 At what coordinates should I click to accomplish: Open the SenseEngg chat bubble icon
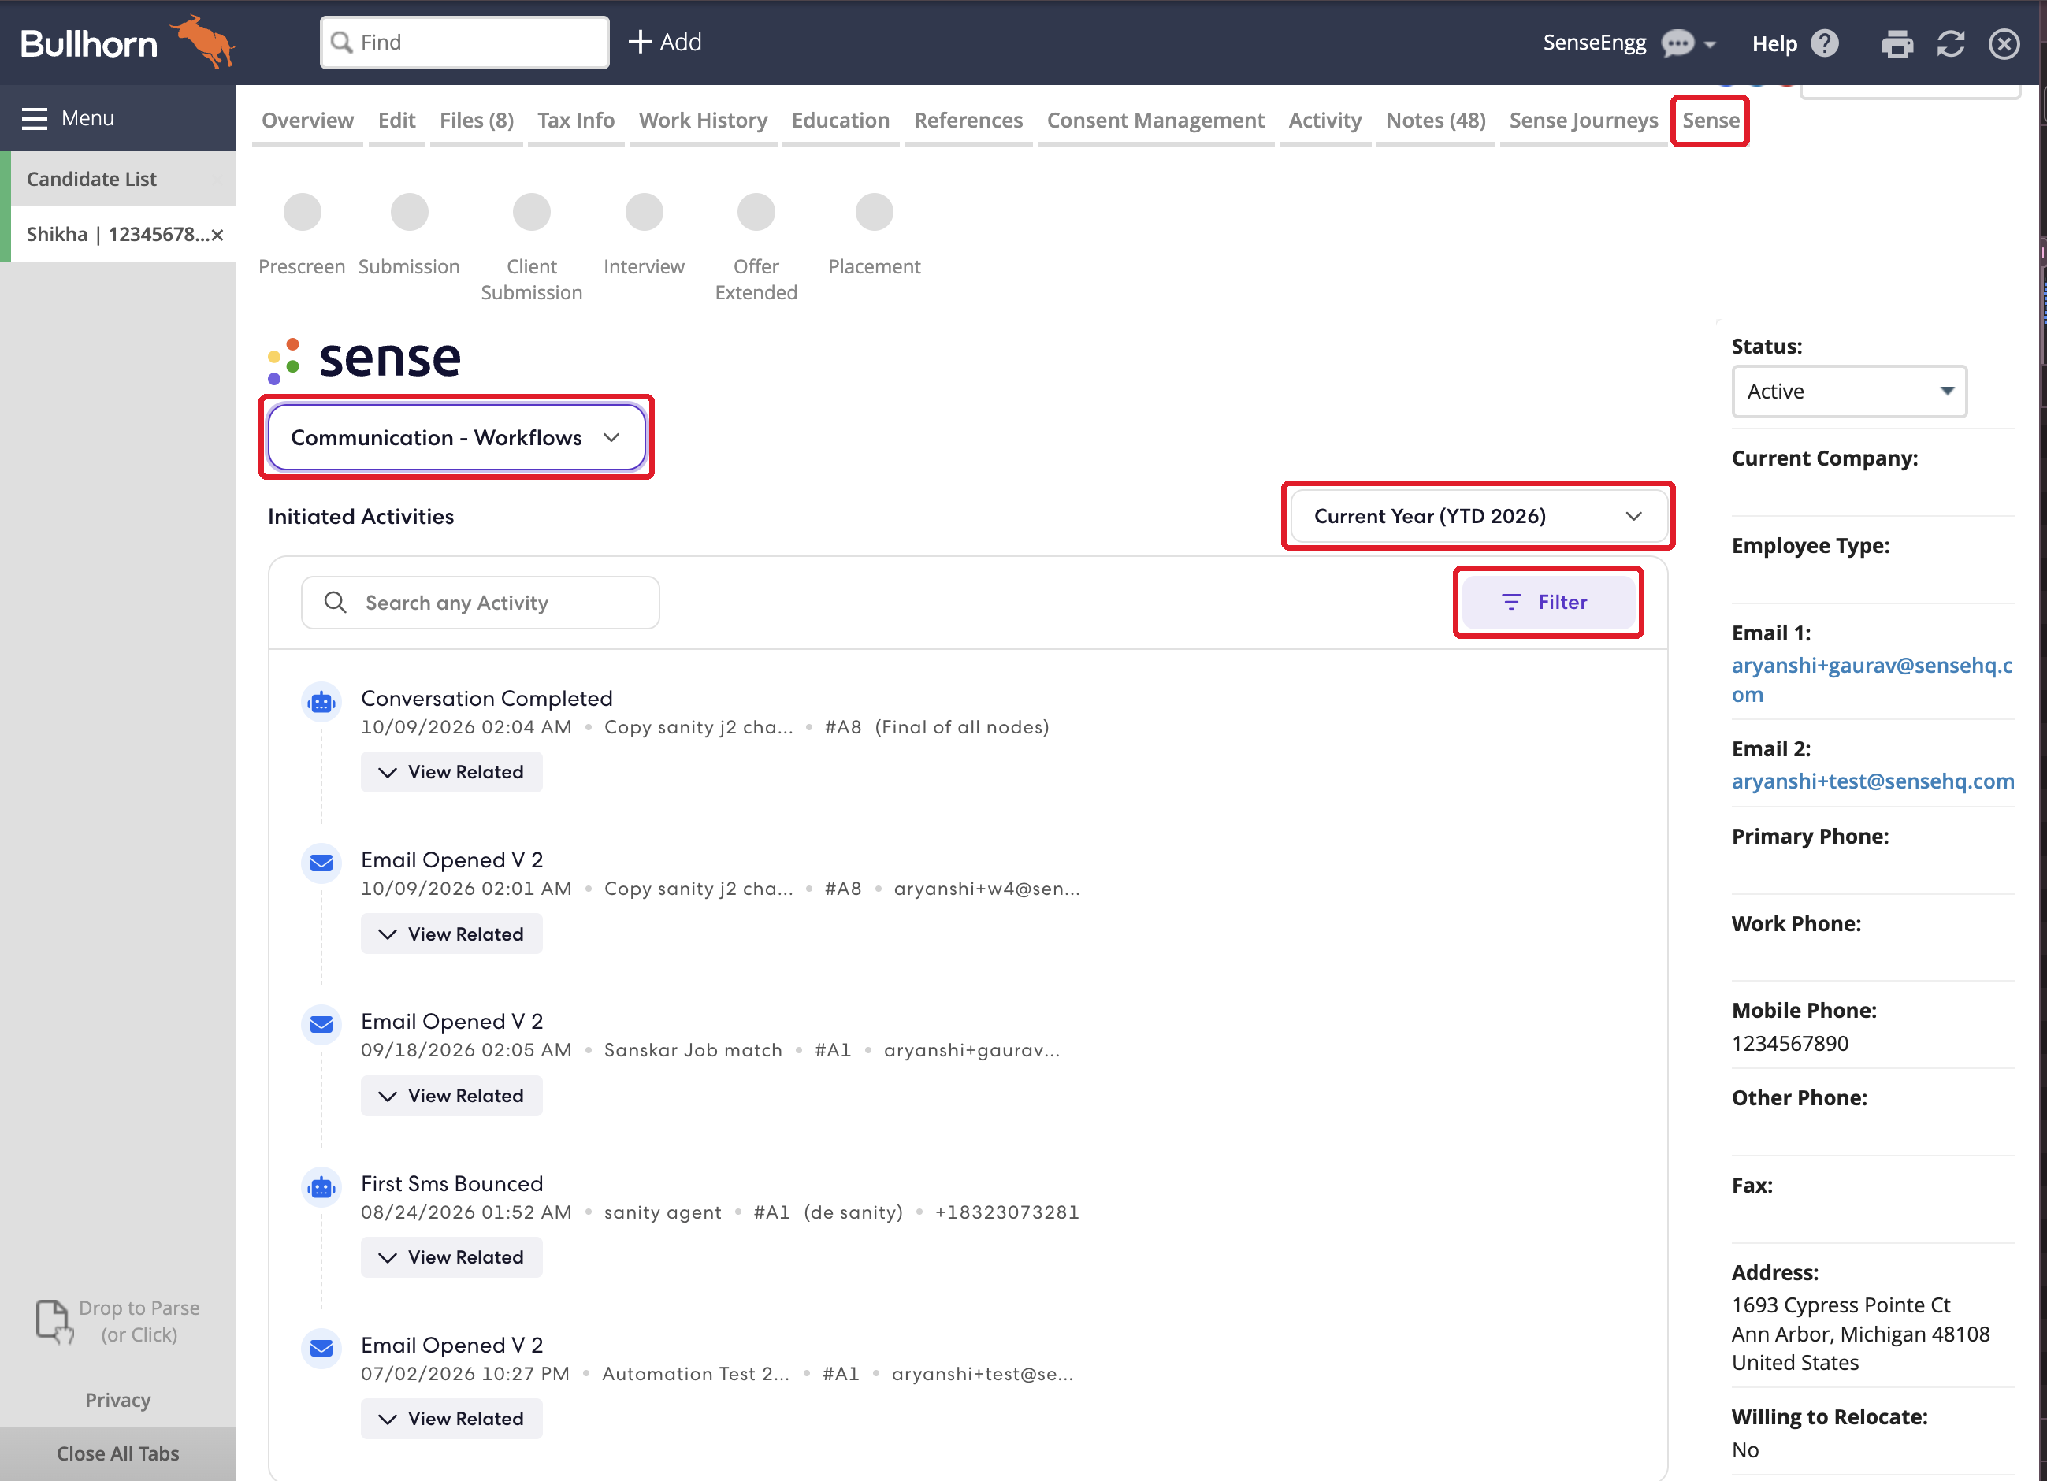[1678, 43]
